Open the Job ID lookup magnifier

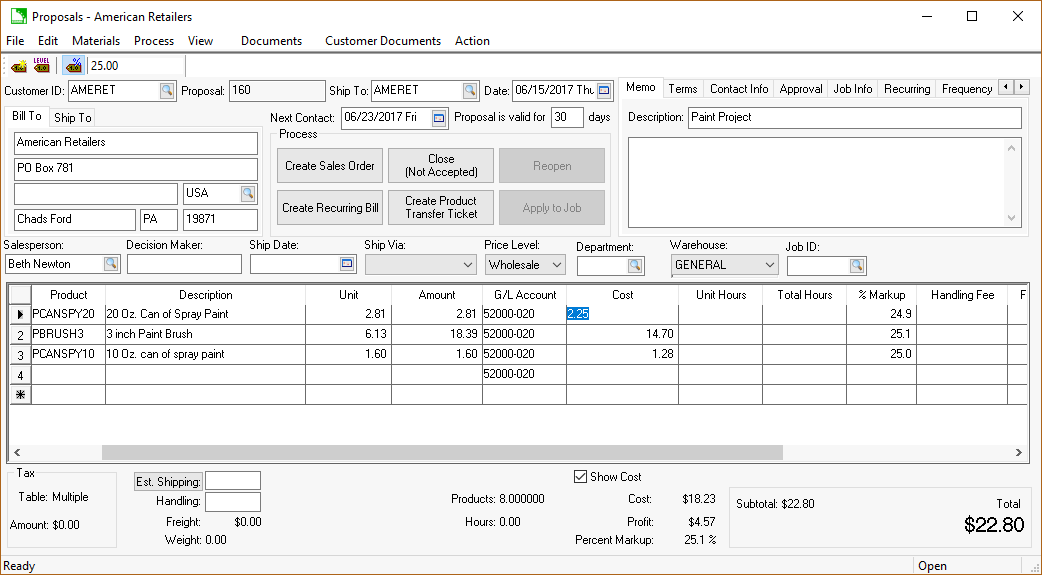(x=856, y=265)
